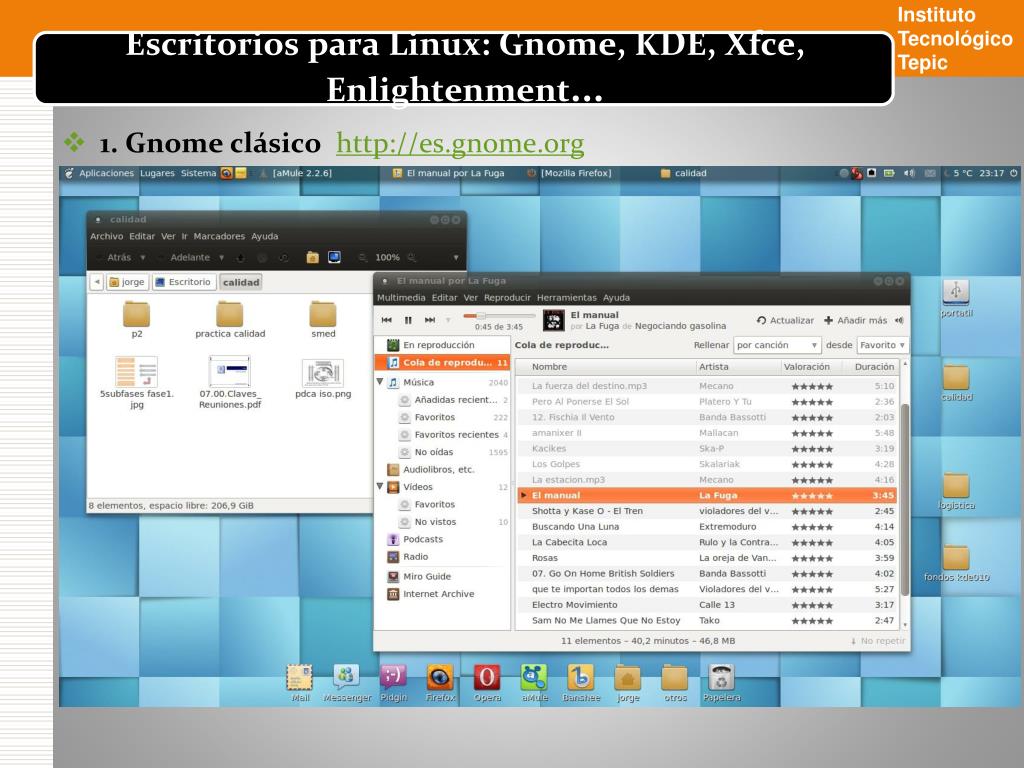Viewport: 1024px width, 768px height.
Task: Click the Añadir más button
Action: coord(856,321)
